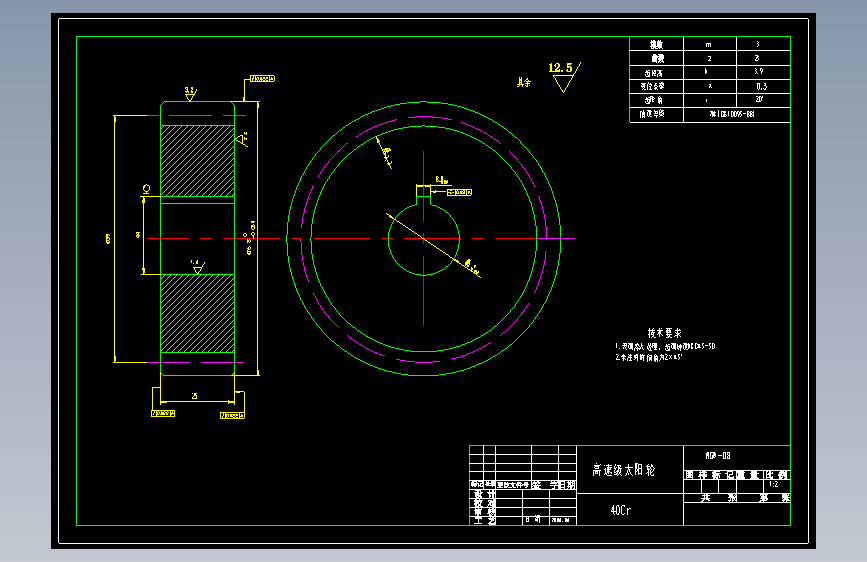Select the '高速级太阳轮' title block text
Screen dimensions: 867x562
[624, 470]
